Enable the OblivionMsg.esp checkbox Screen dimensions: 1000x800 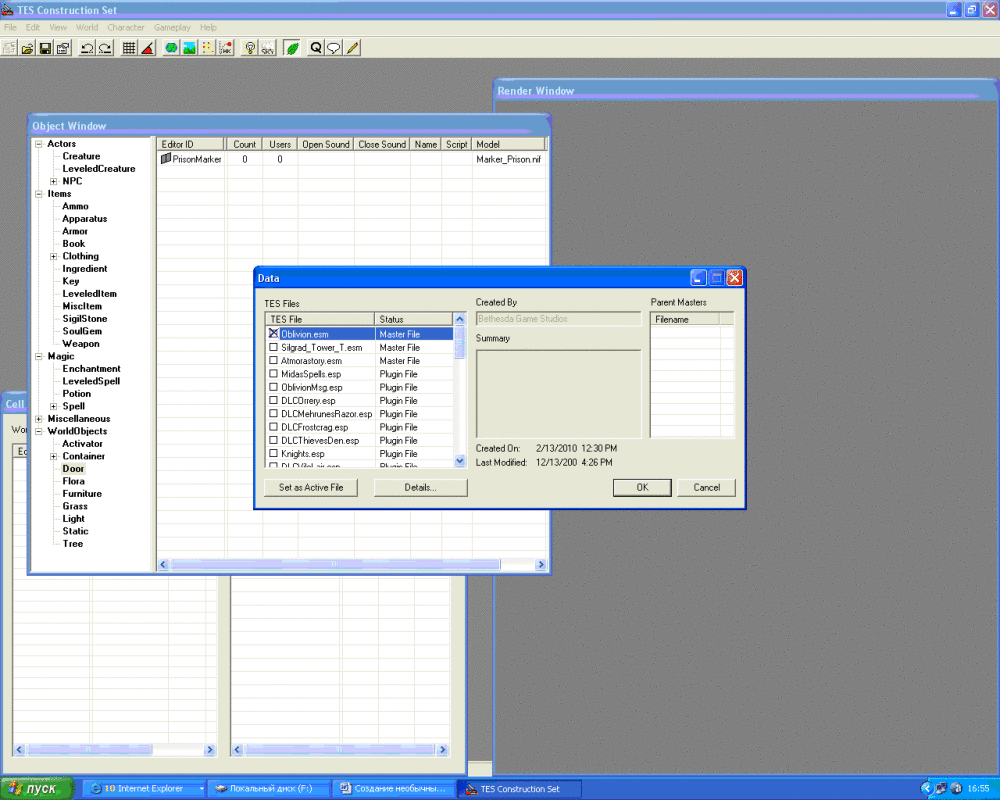274,387
